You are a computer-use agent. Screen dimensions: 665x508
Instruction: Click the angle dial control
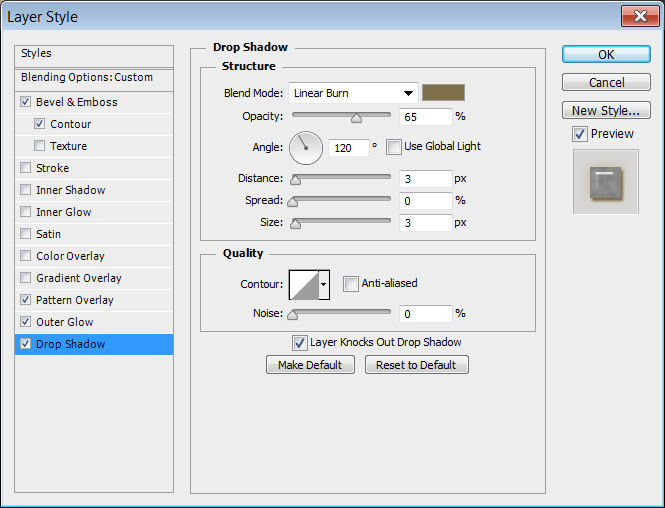pos(306,148)
